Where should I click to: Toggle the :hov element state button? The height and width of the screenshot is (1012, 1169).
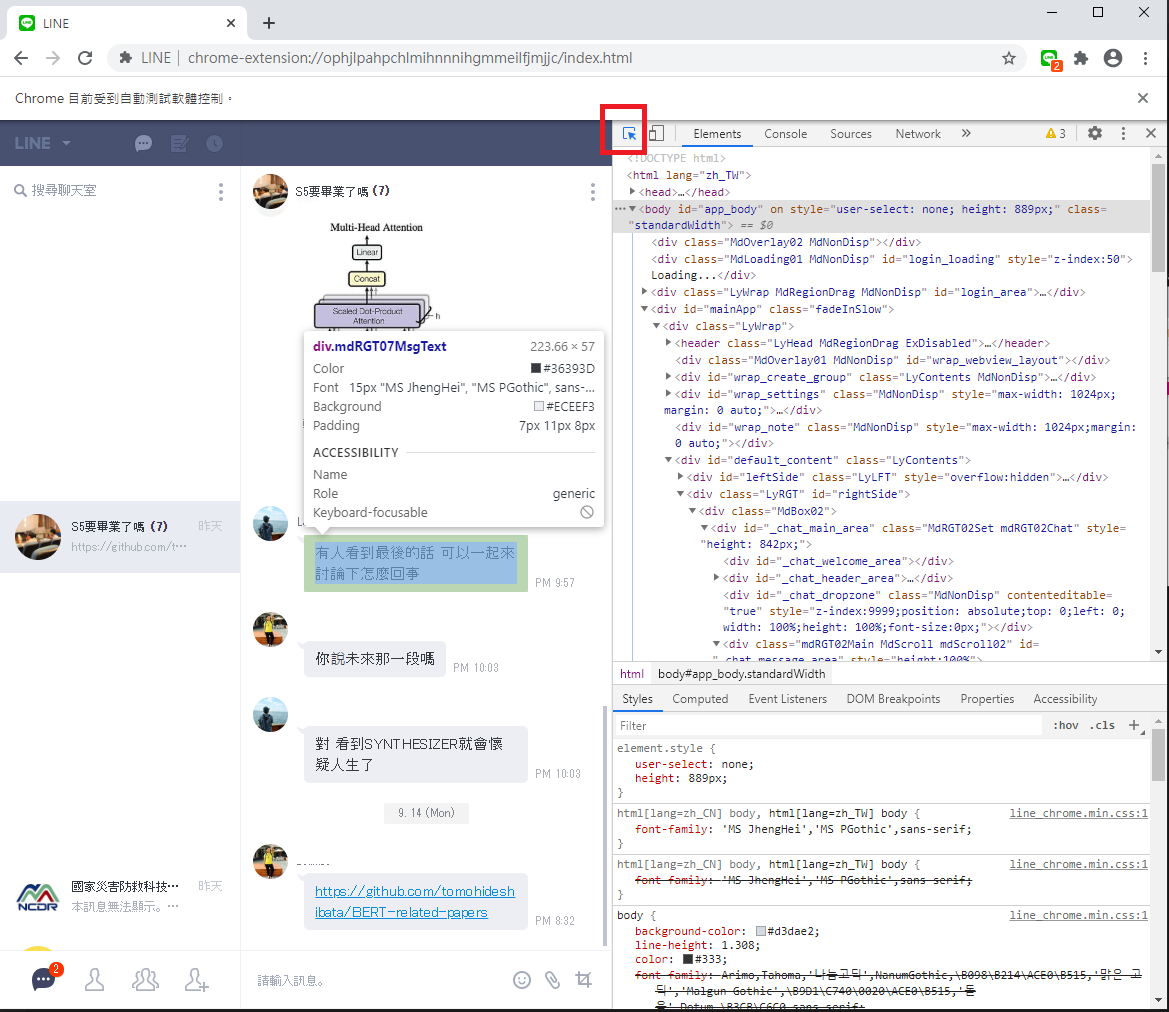1065,725
